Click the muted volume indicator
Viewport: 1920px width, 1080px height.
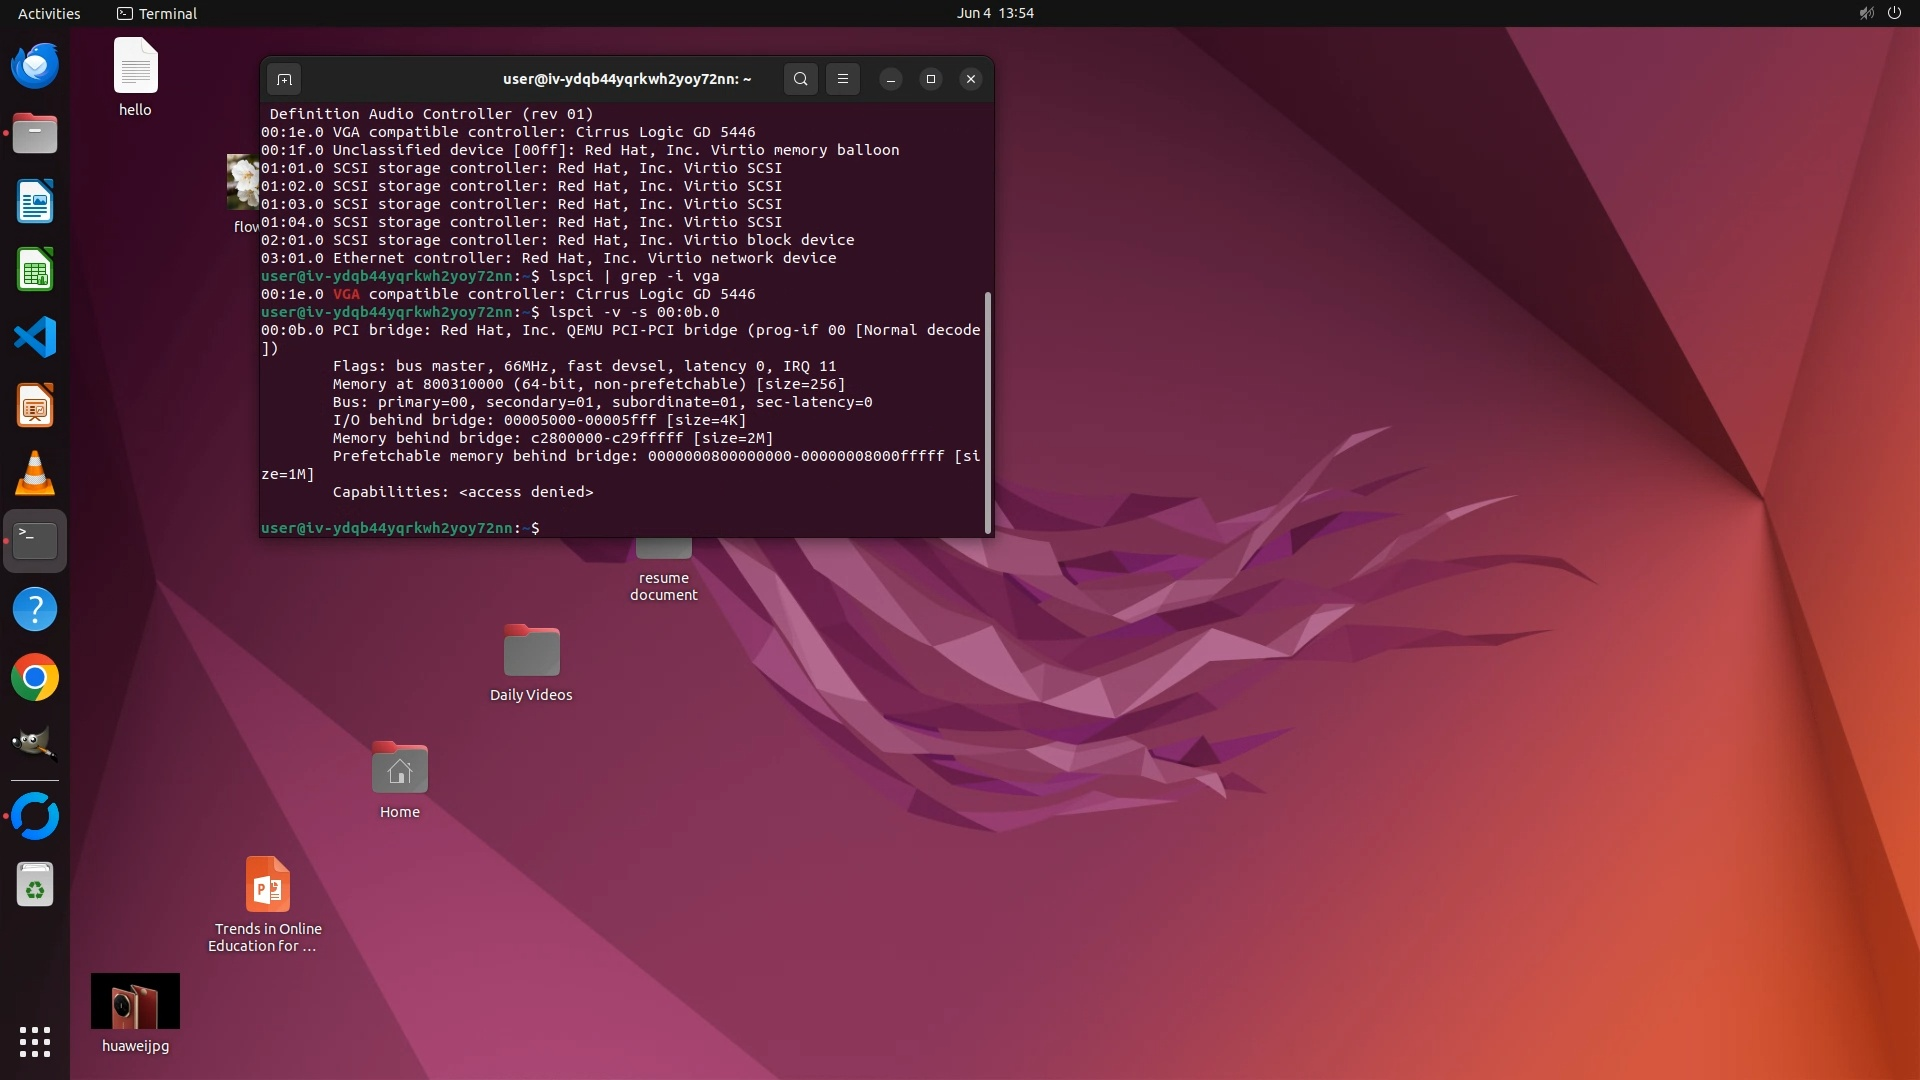click(1866, 13)
